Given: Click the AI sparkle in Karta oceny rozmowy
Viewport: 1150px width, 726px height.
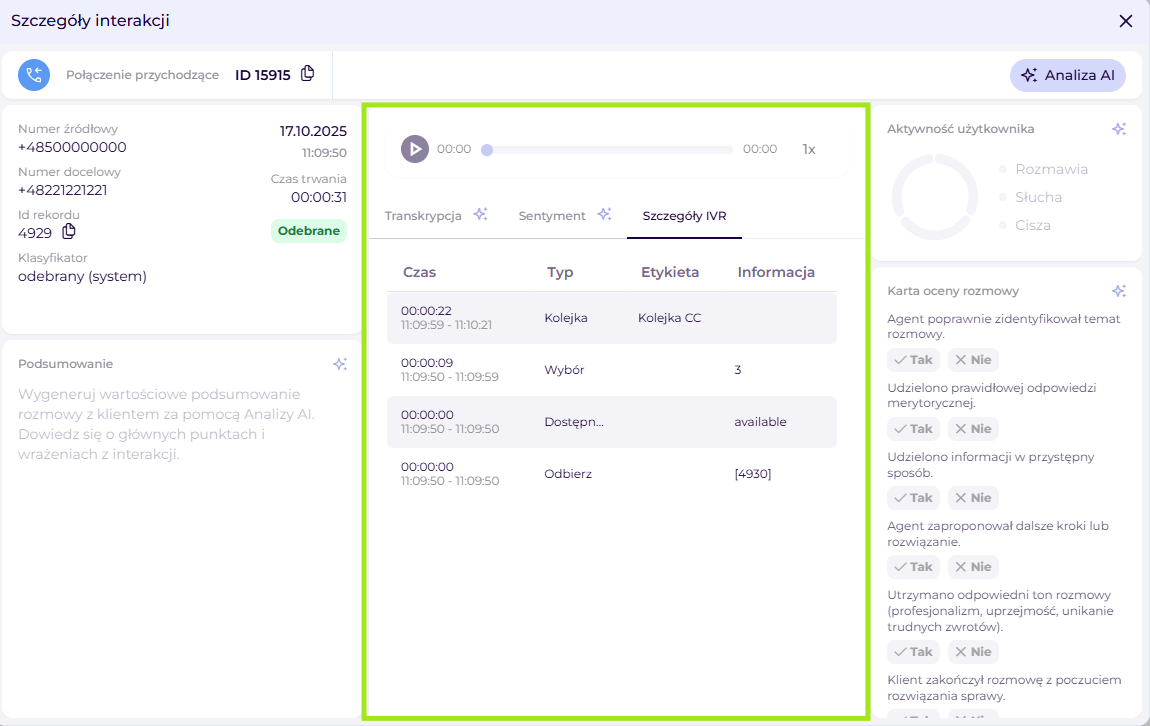Looking at the screenshot, I should tap(1118, 291).
